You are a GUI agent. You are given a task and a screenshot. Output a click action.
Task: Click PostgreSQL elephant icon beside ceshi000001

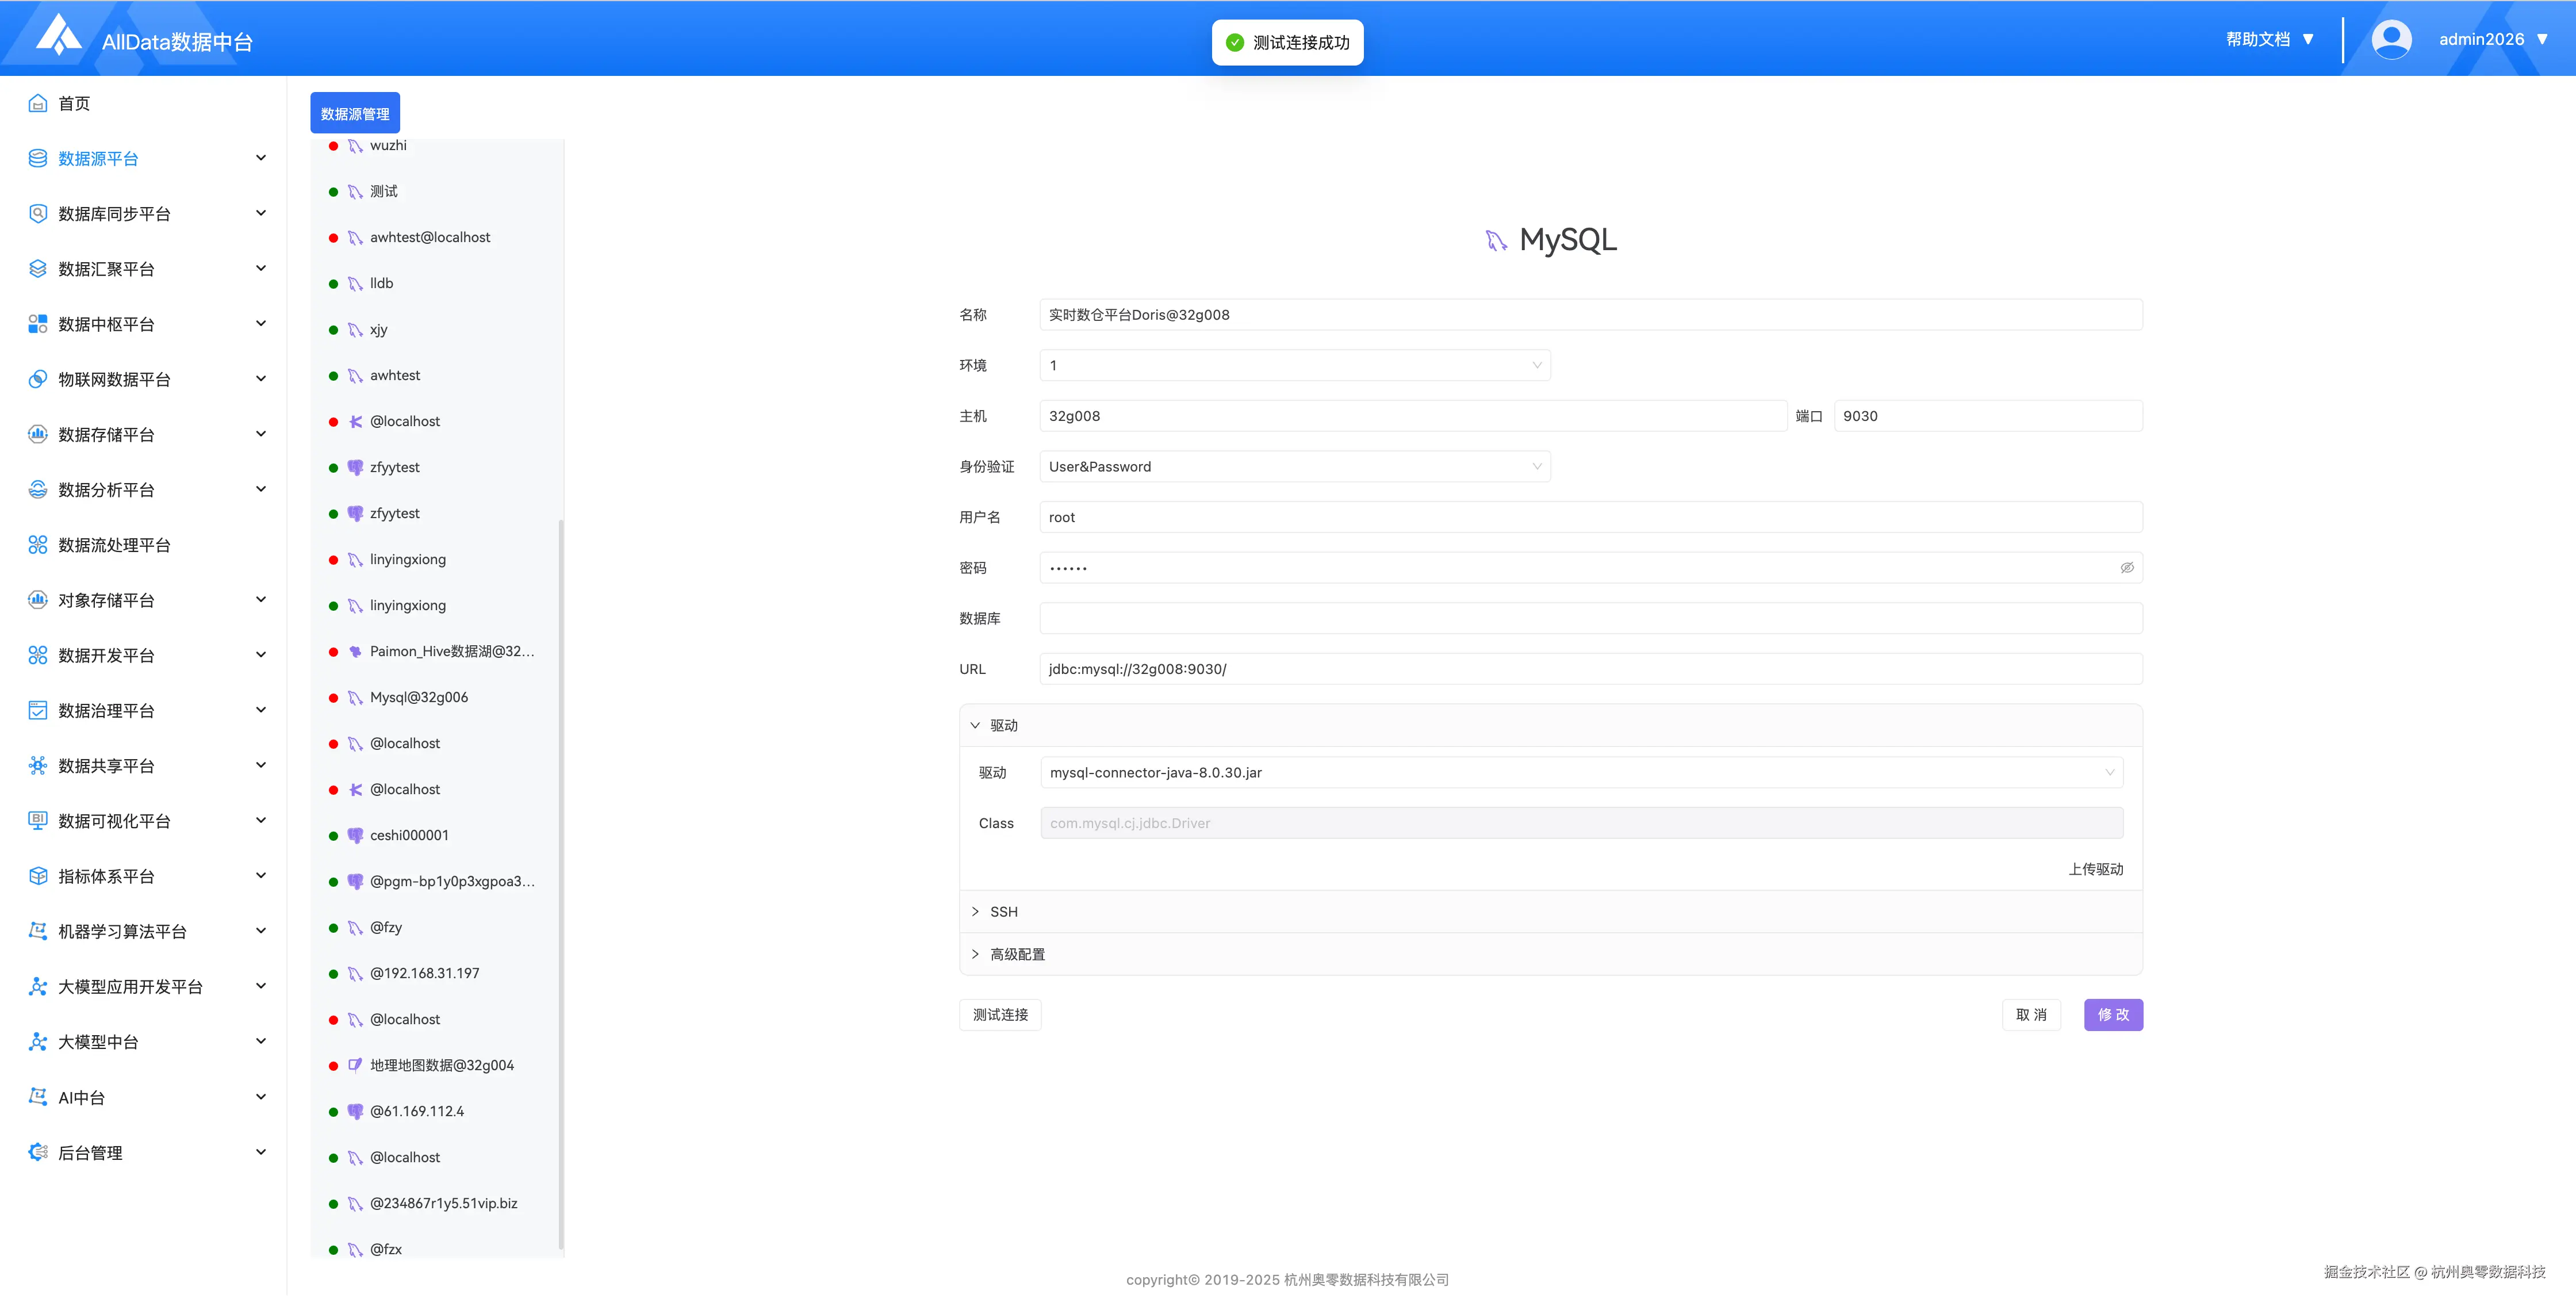(355, 835)
